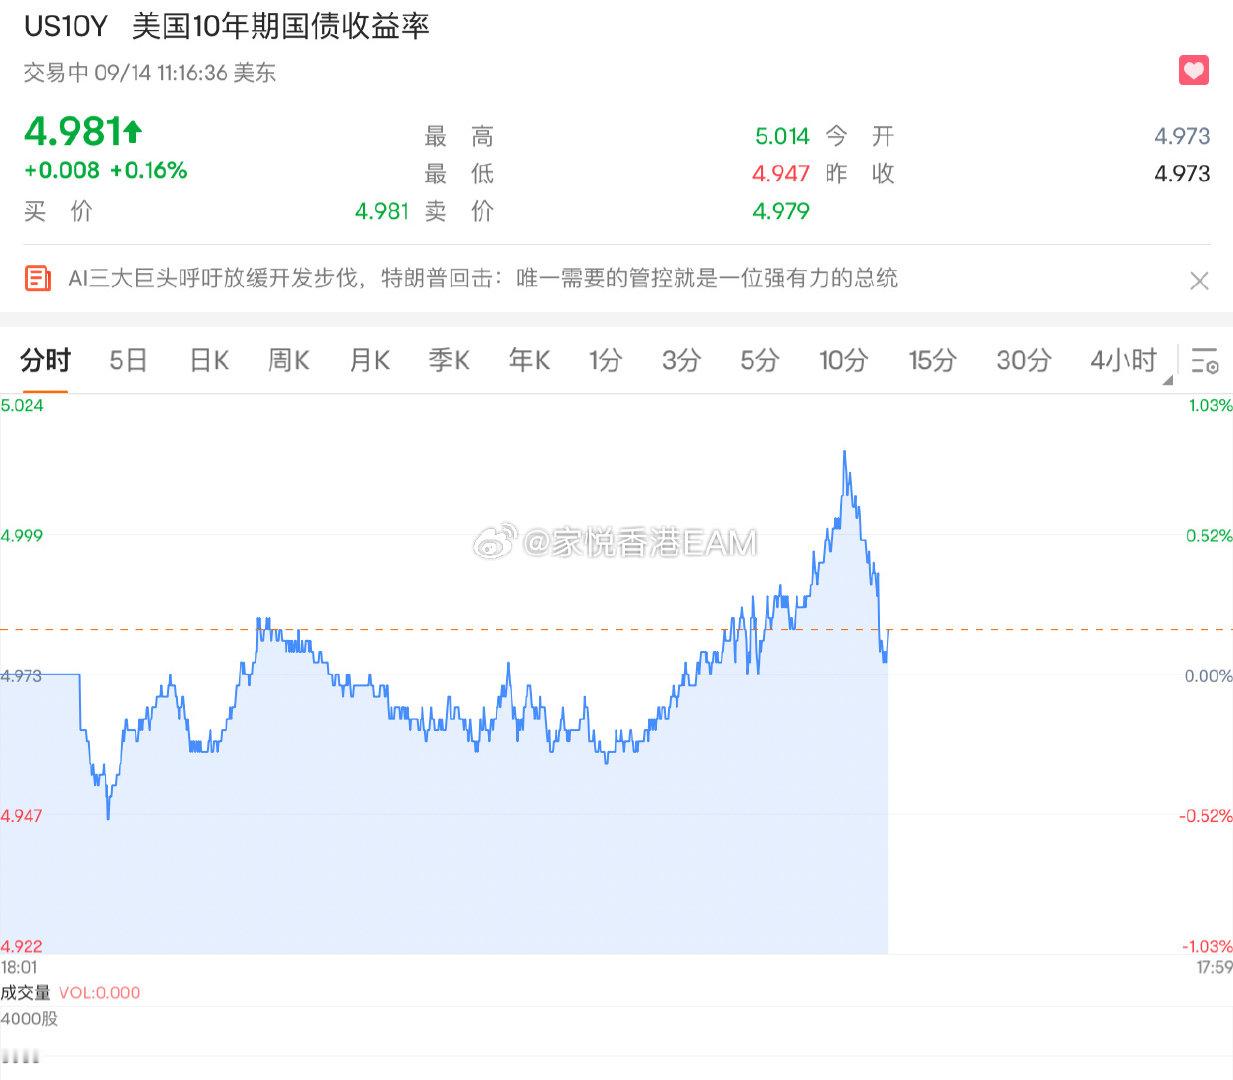This screenshot has height=1080, width=1233.
Task: Switch to 1分 interval tab
Action: point(605,360)
